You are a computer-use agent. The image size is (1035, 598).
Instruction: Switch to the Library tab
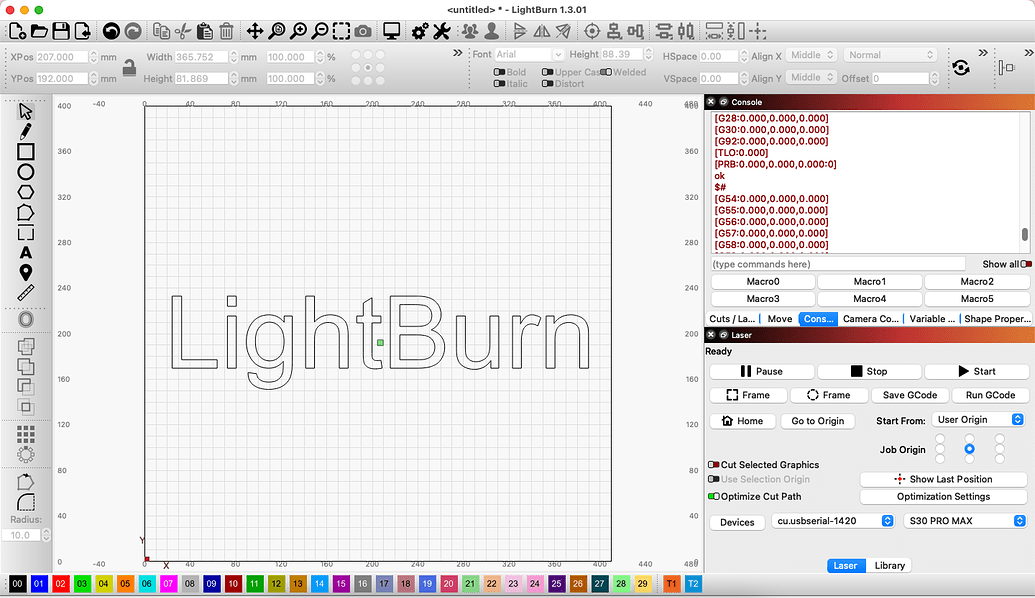pos(888,565)
